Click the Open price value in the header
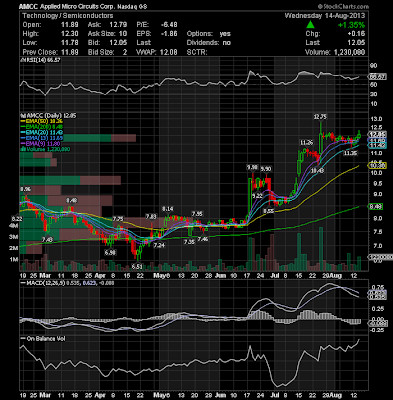This screenshot has height=400, width=393. (x=70, y=25)
